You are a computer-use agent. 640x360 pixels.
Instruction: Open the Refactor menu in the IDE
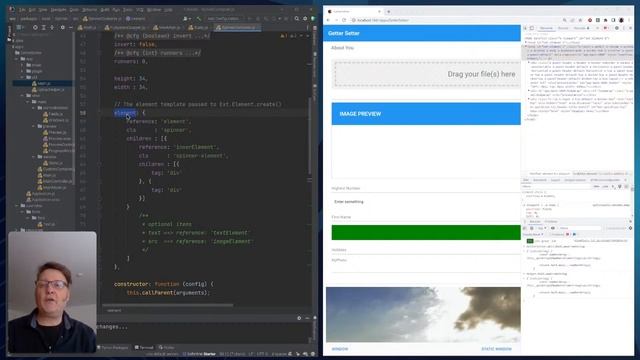coord(90,9)
